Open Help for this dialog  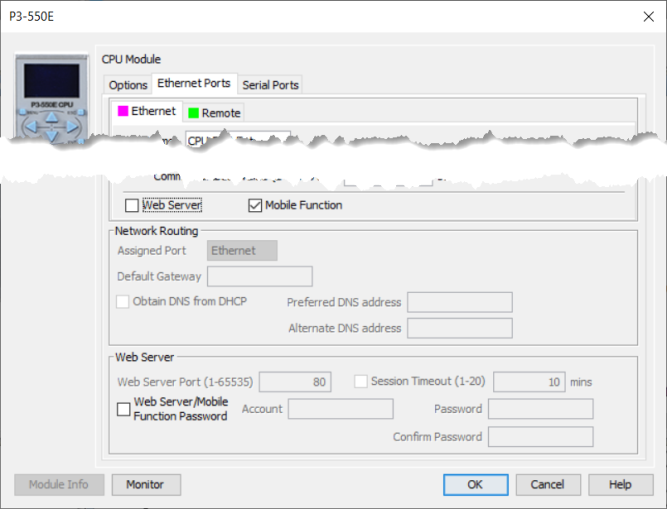(620, 484)
